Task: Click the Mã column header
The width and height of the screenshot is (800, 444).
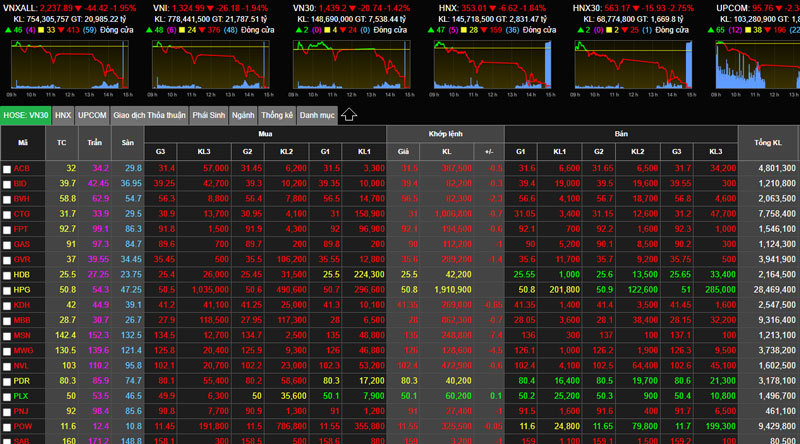Action: [x=23, y=142]
